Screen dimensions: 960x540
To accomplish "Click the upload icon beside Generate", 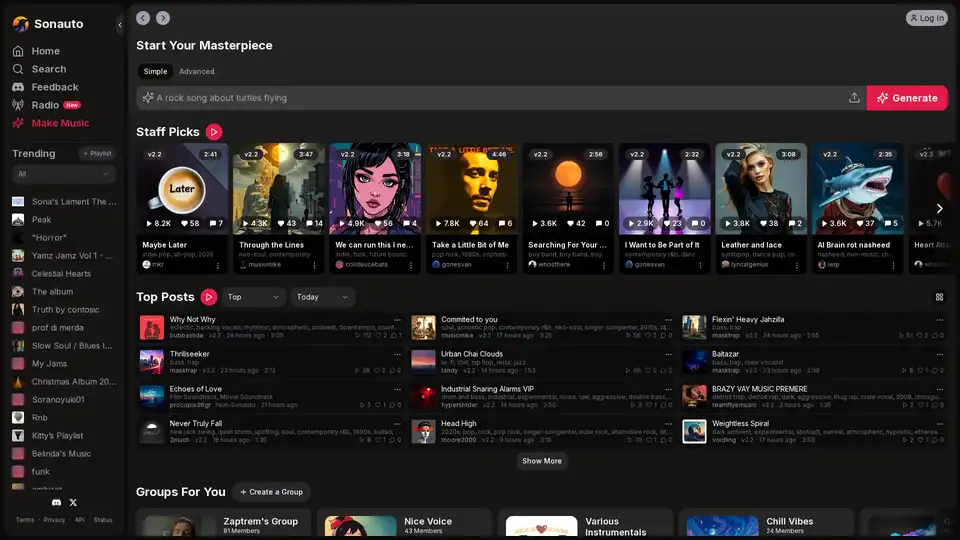I will (854, 98).
